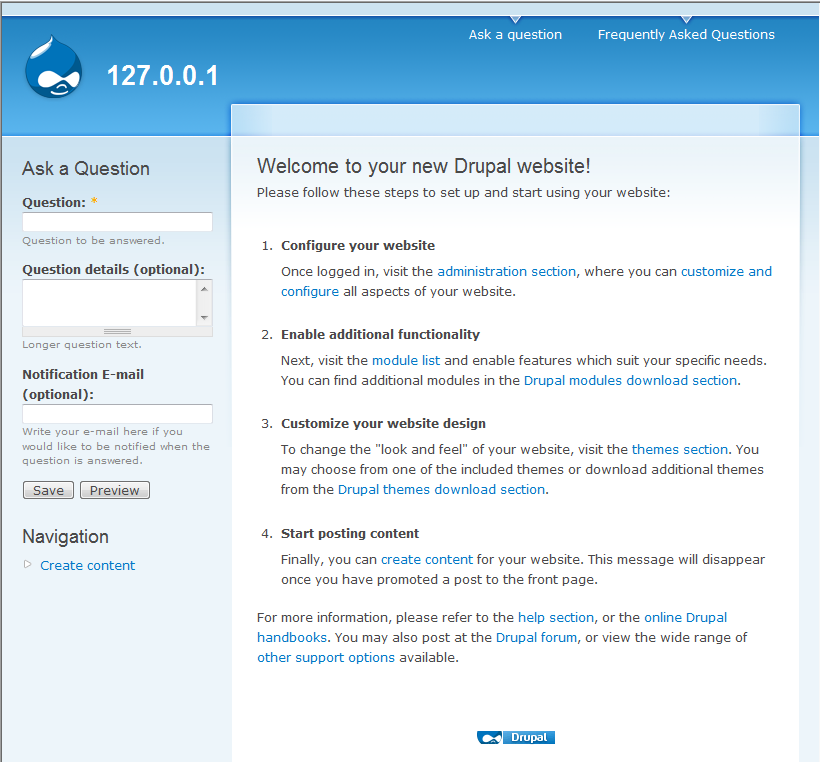Click the Save button
The height and width of the screenshot is (762, 820).
click(48, 490)
